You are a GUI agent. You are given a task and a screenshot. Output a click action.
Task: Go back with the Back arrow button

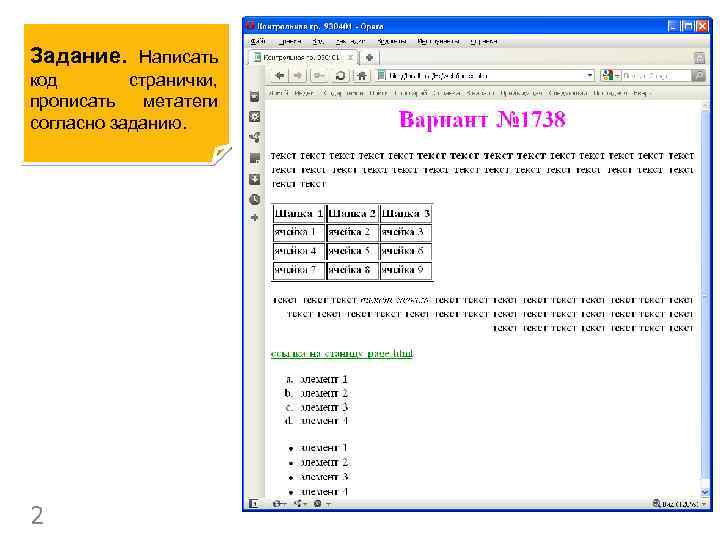pos(279,75)
